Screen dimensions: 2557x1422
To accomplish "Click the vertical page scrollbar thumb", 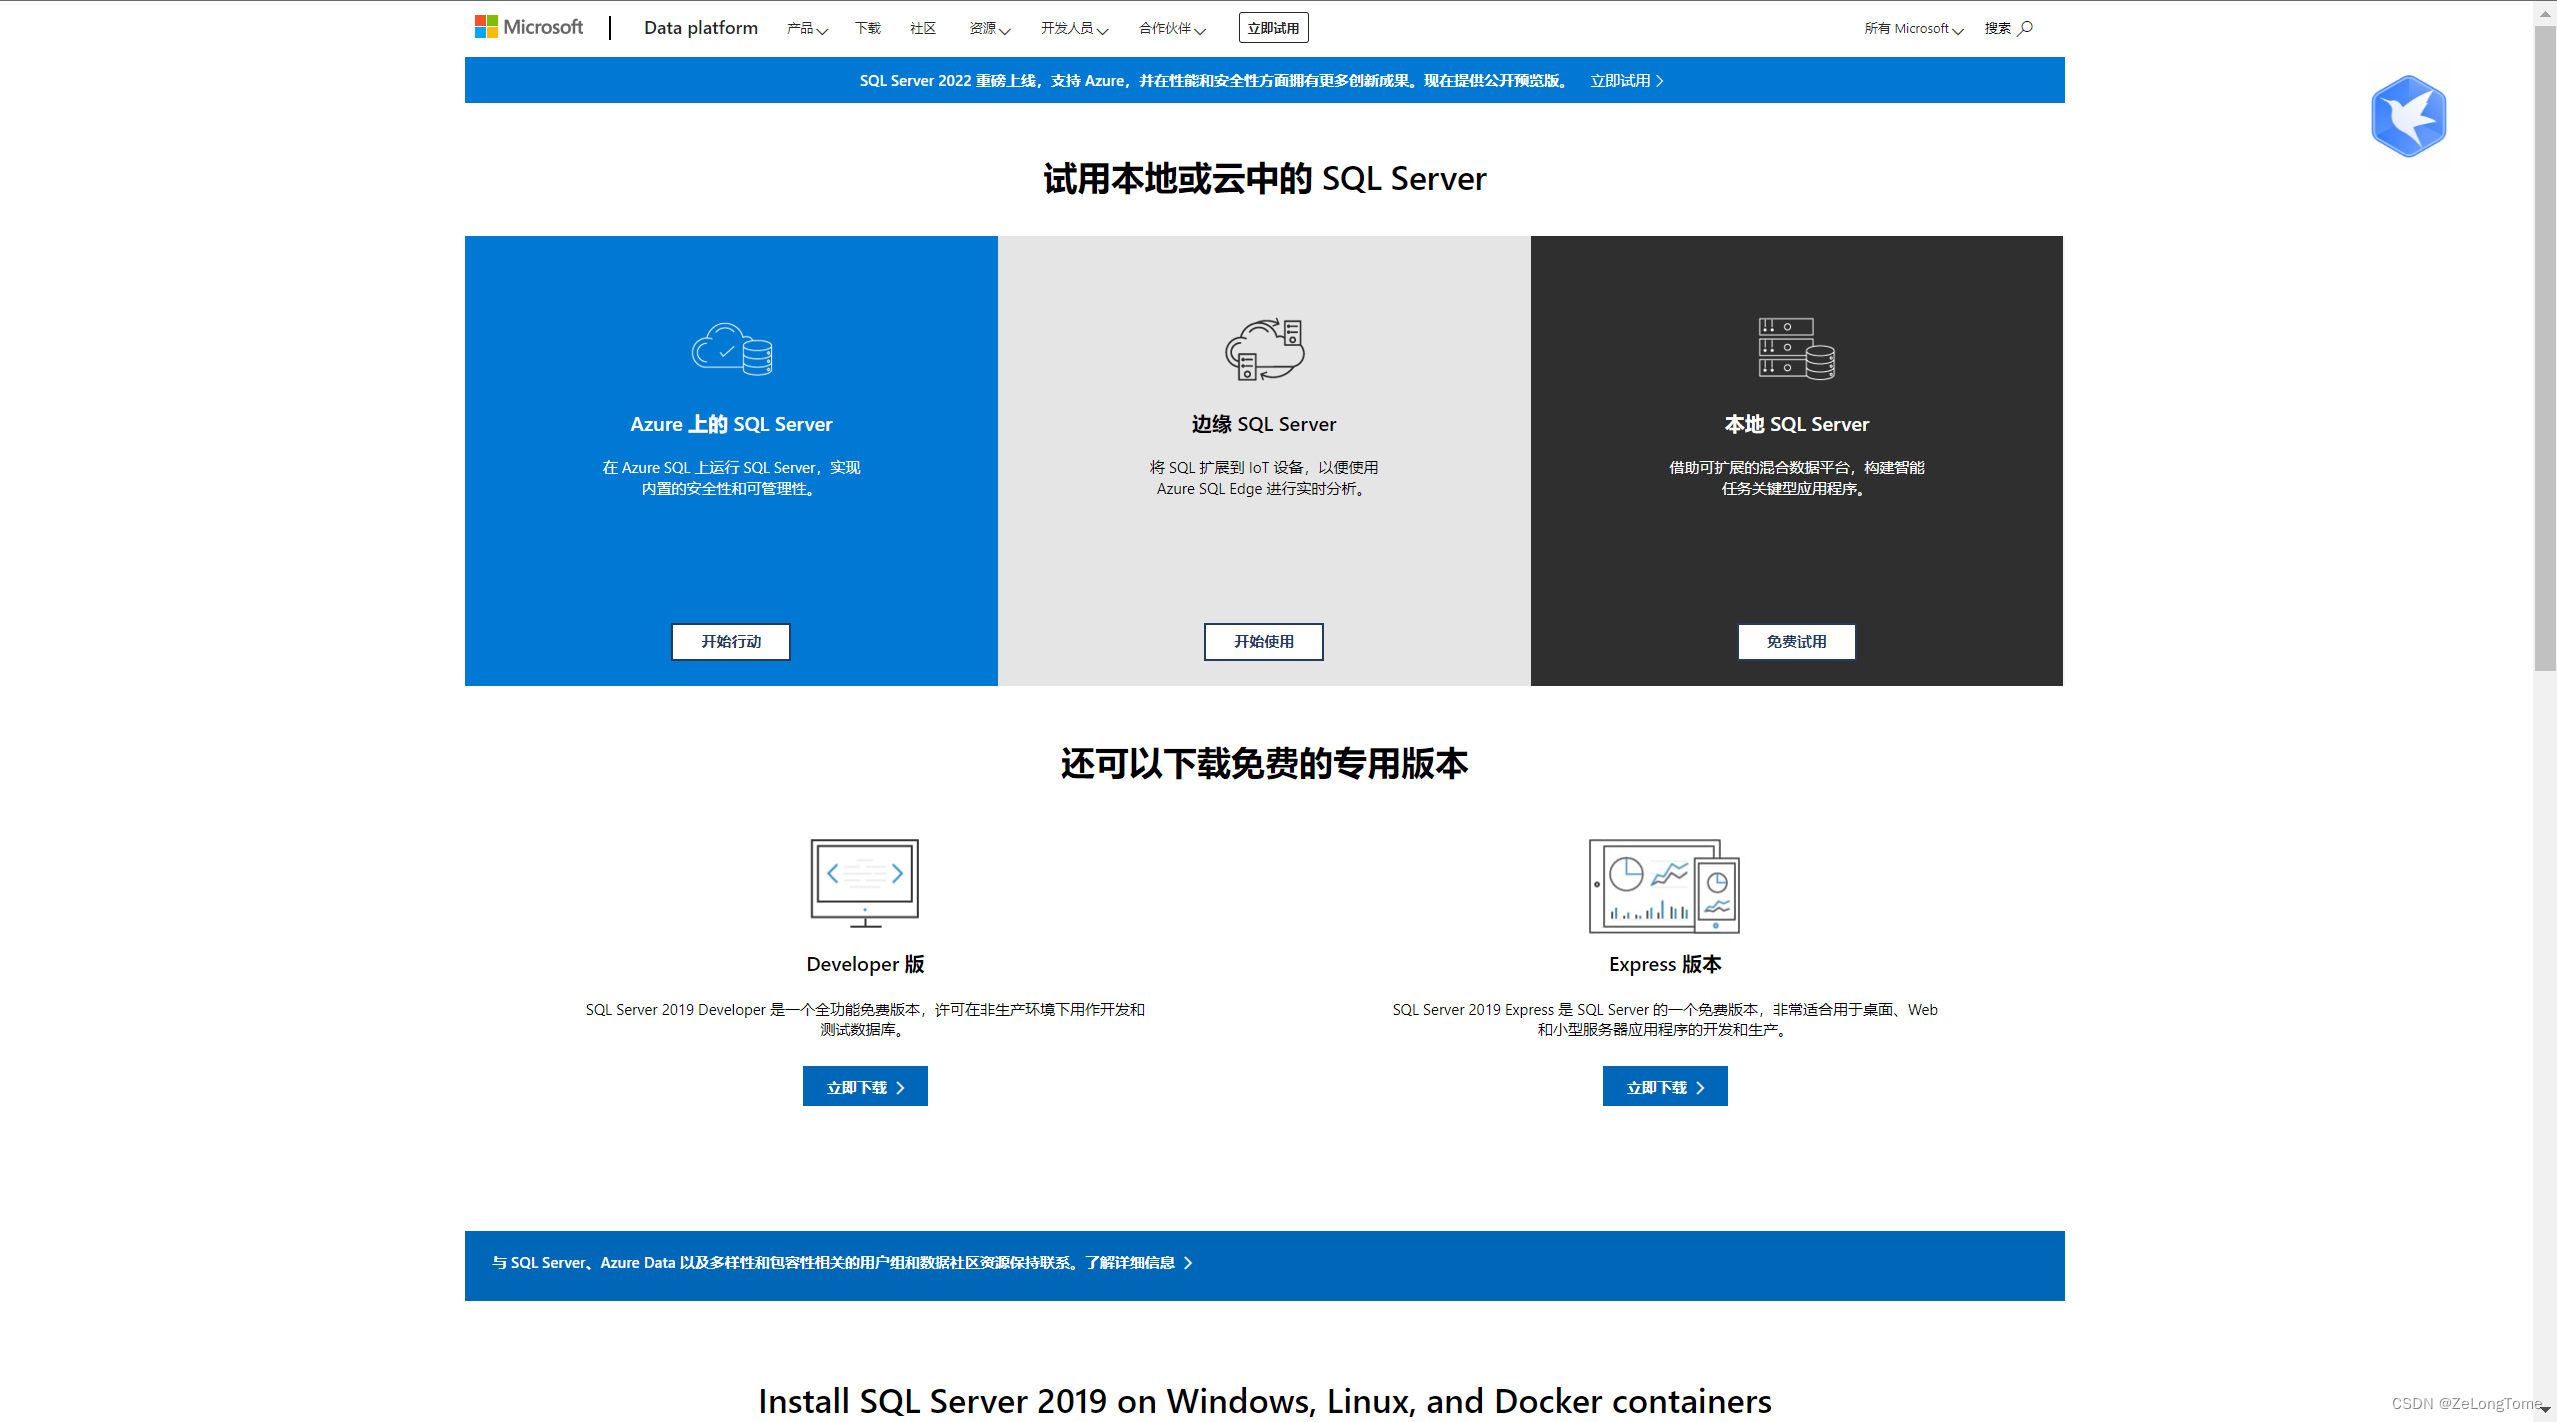I will click(2544, 350).
